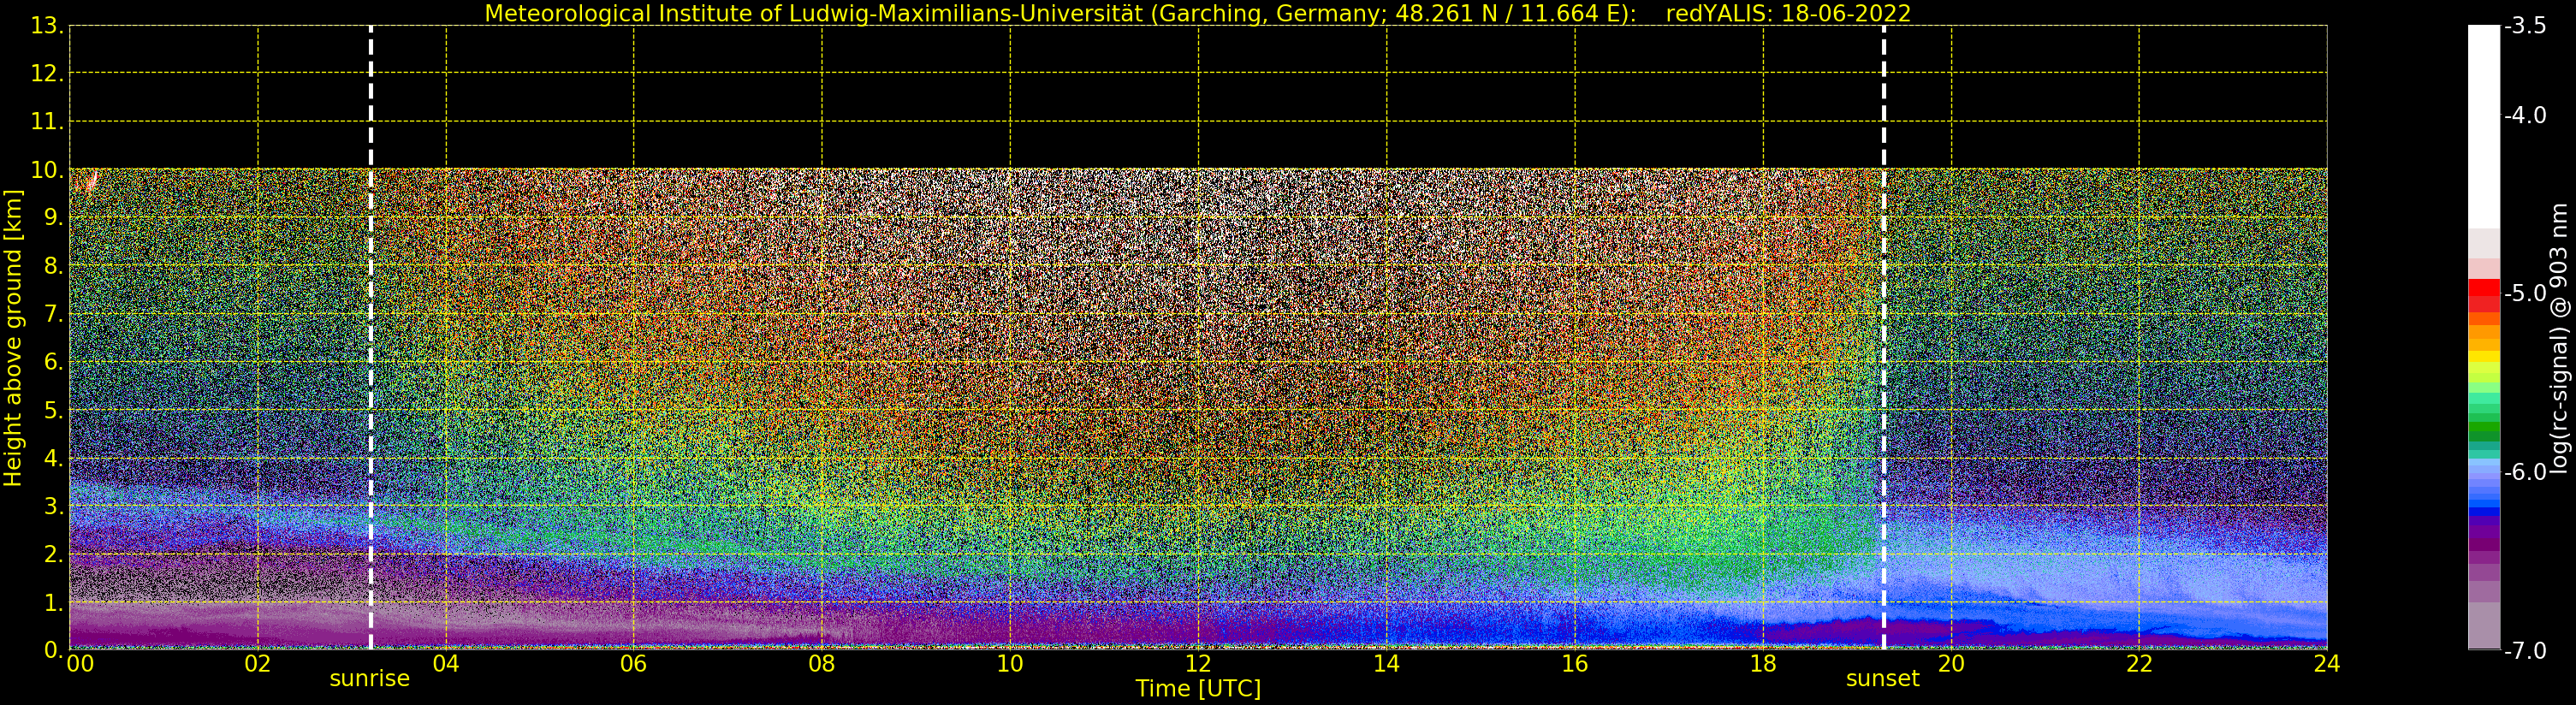This screenshot has height=705, width=2576.
Task: Click the "13." tick on the height axis
Action: tap(47, 26)
